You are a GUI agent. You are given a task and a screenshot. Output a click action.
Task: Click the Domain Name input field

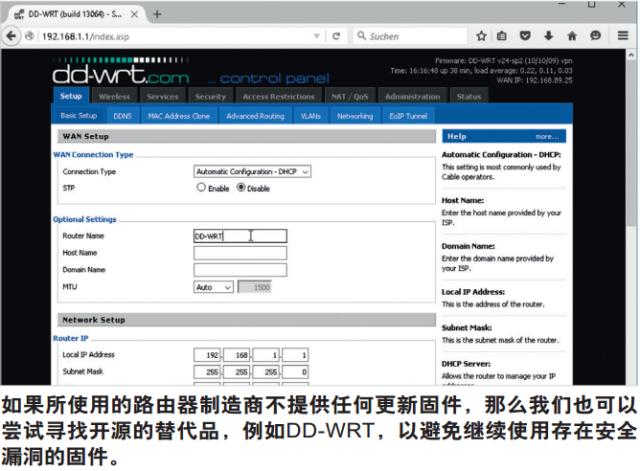tap(240, 270)
